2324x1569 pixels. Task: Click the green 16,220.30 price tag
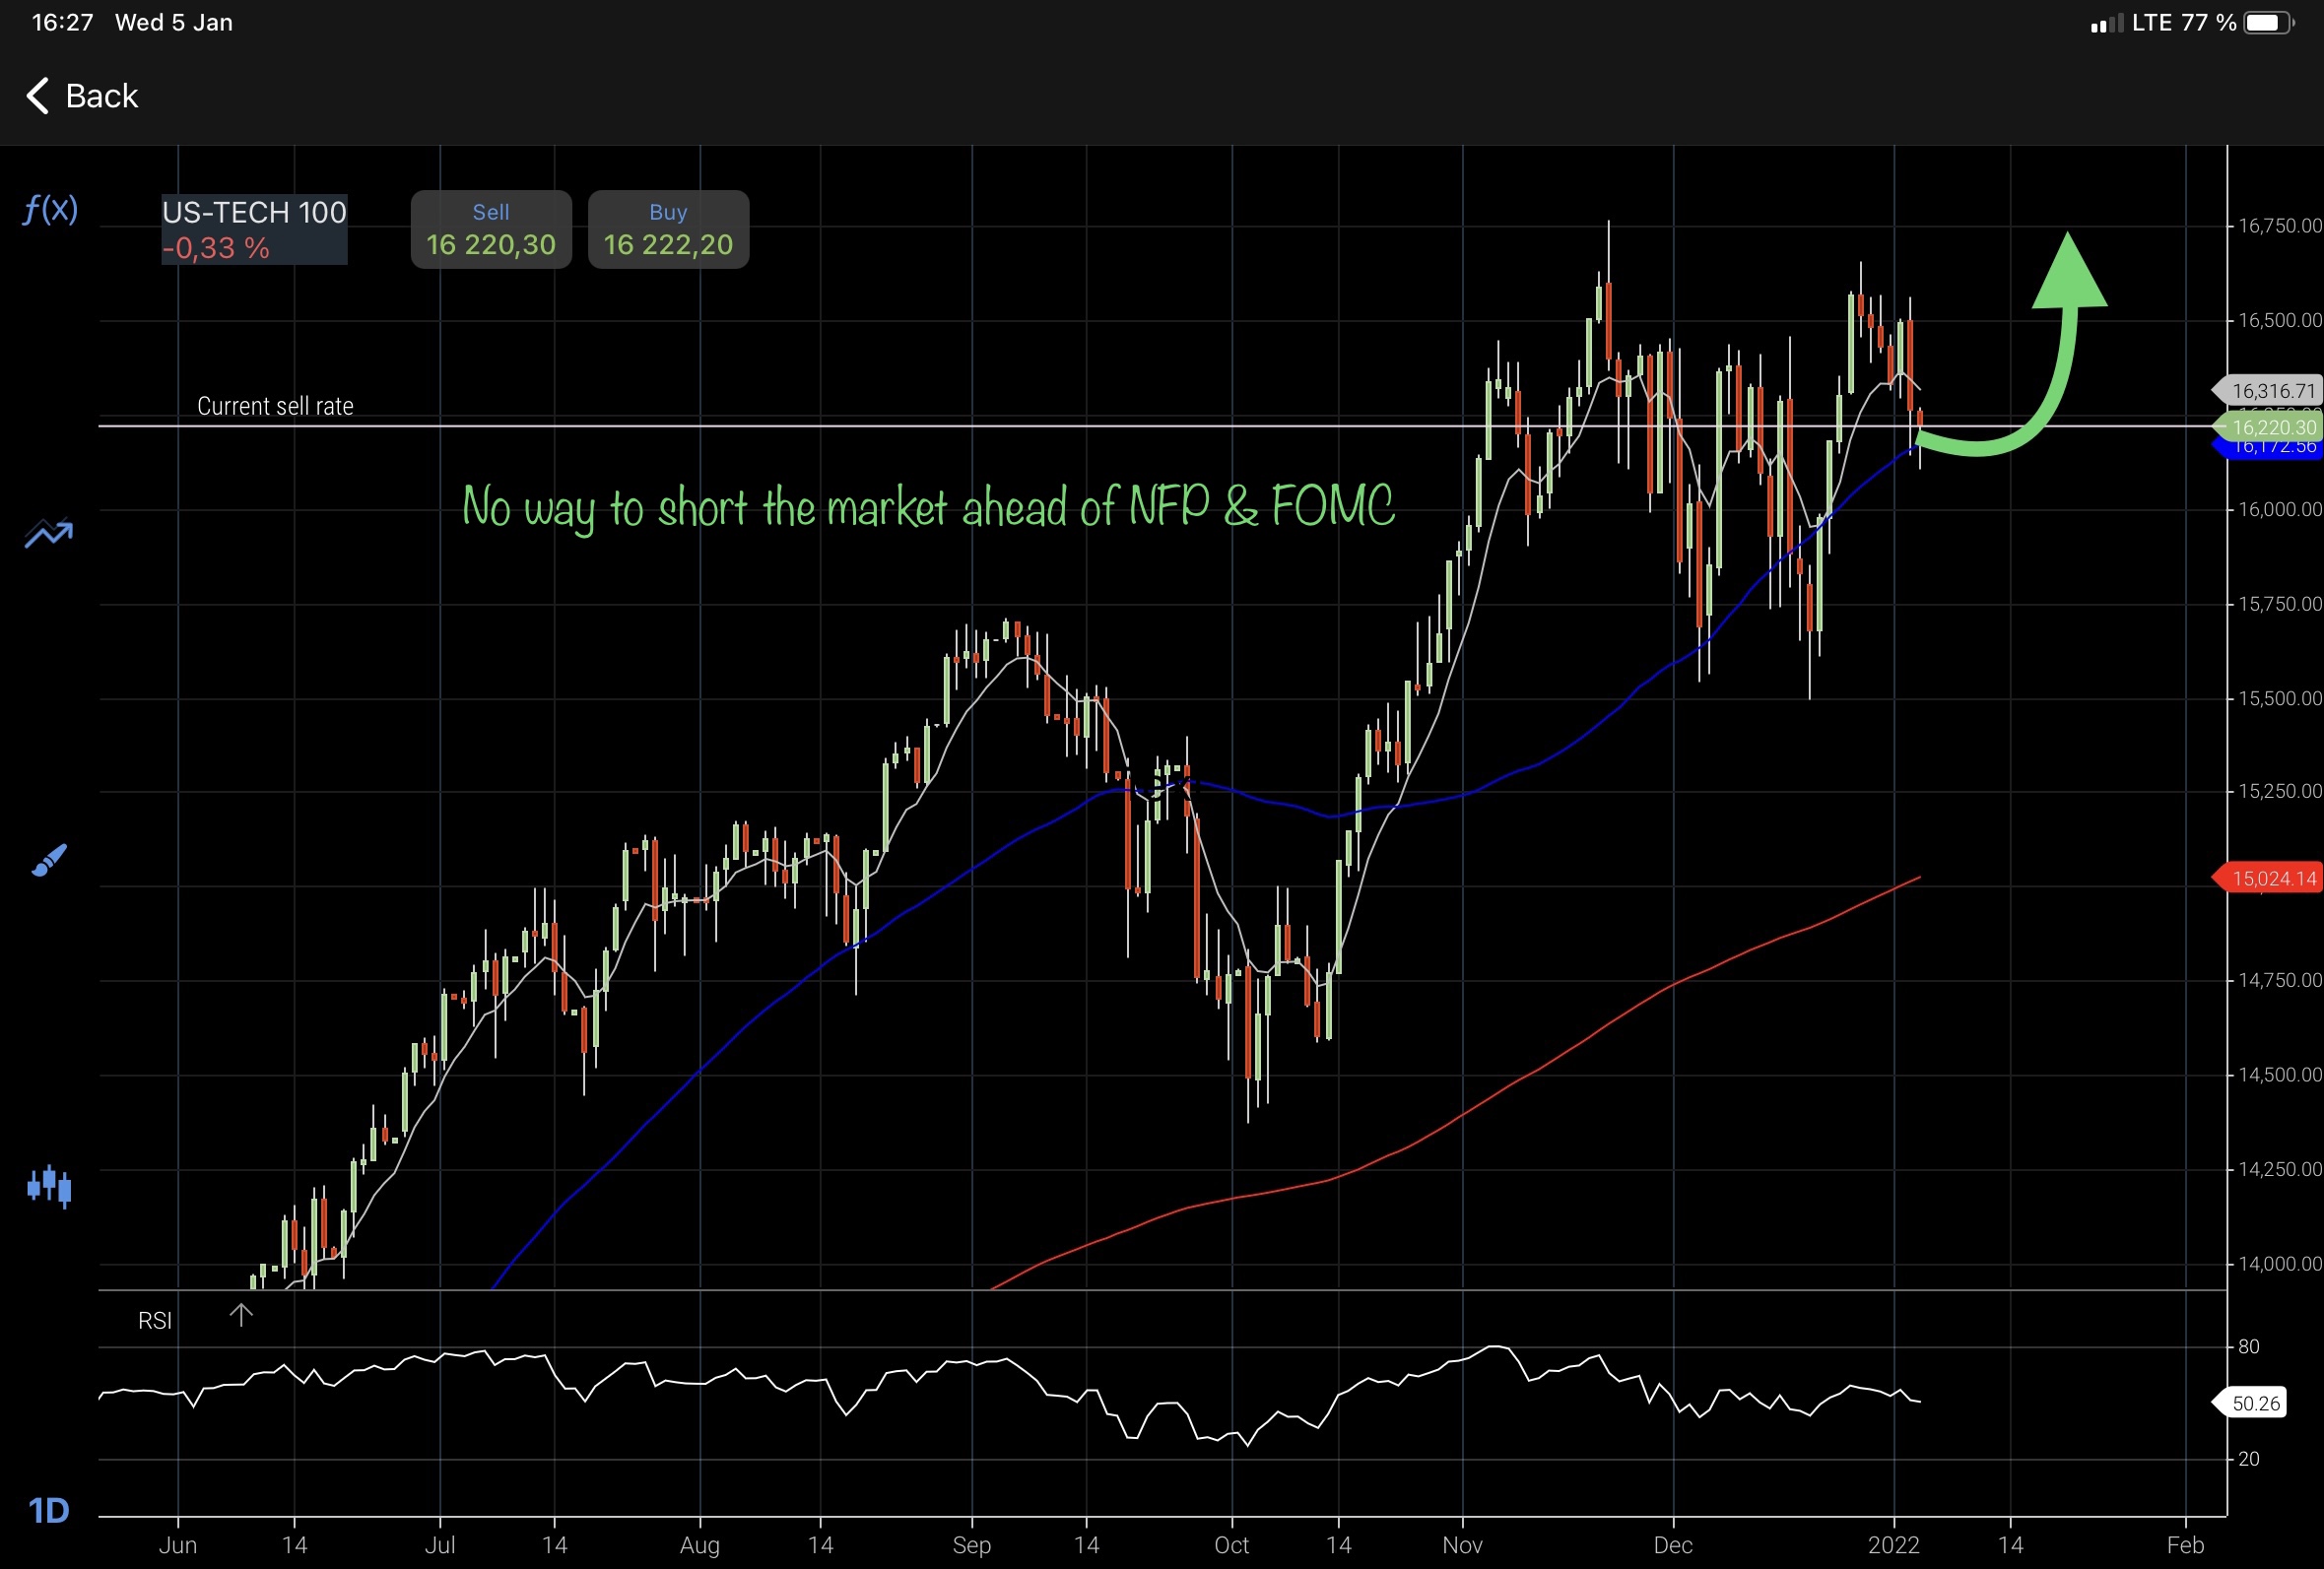tap(2272, 427)
